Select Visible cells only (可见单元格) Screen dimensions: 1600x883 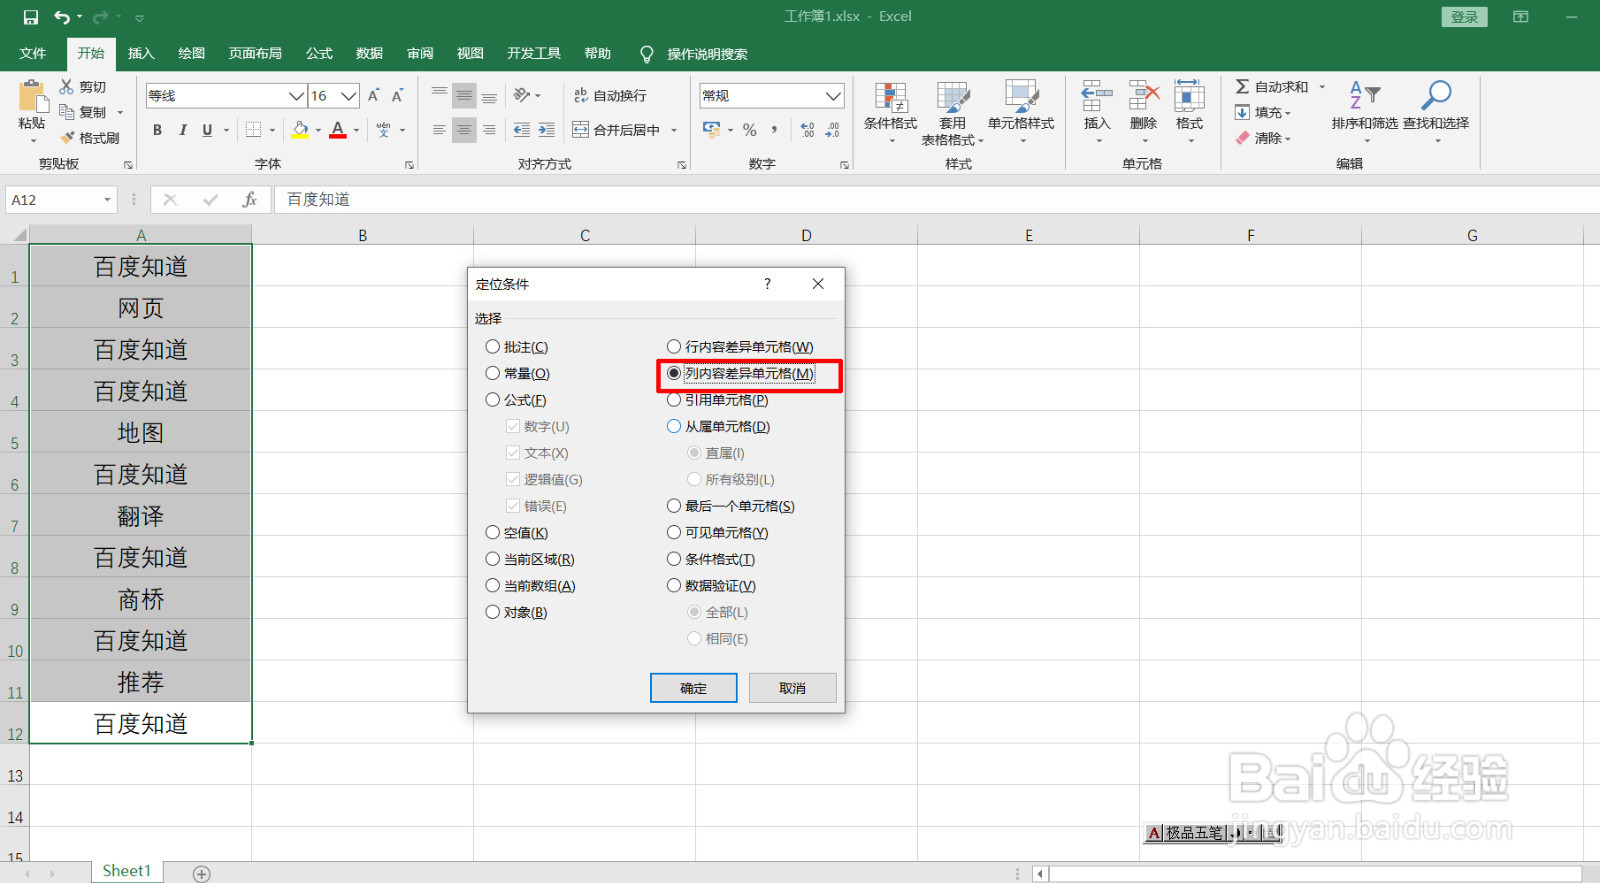(x=674, y=533)
